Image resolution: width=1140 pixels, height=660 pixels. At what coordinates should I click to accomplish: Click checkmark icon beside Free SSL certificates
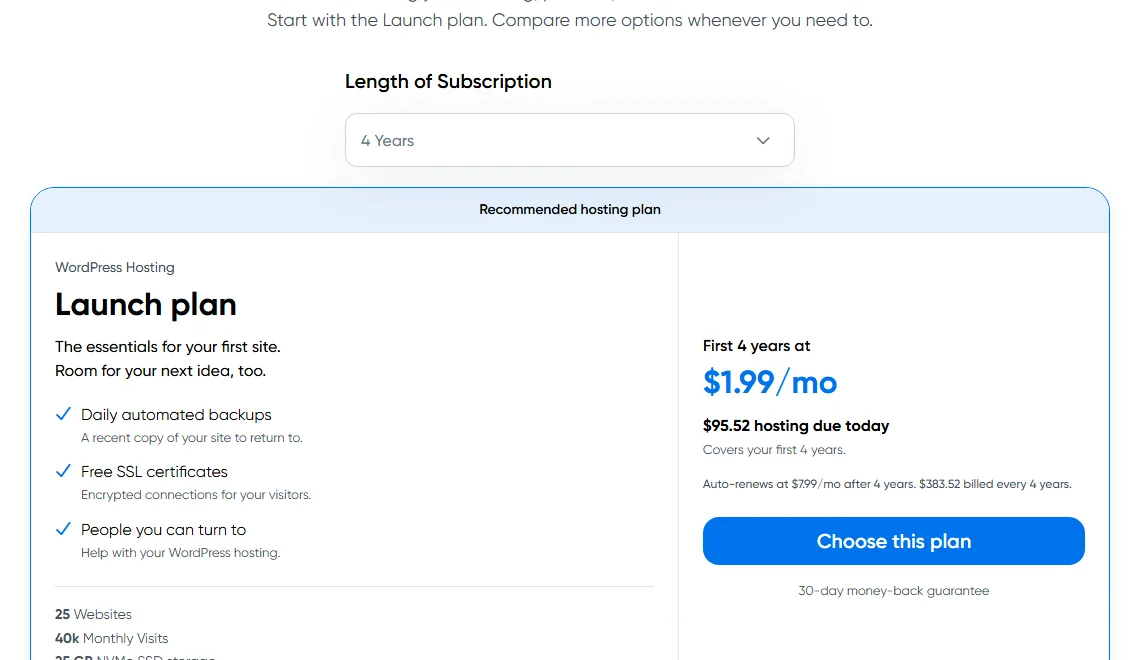coord(63,471)
